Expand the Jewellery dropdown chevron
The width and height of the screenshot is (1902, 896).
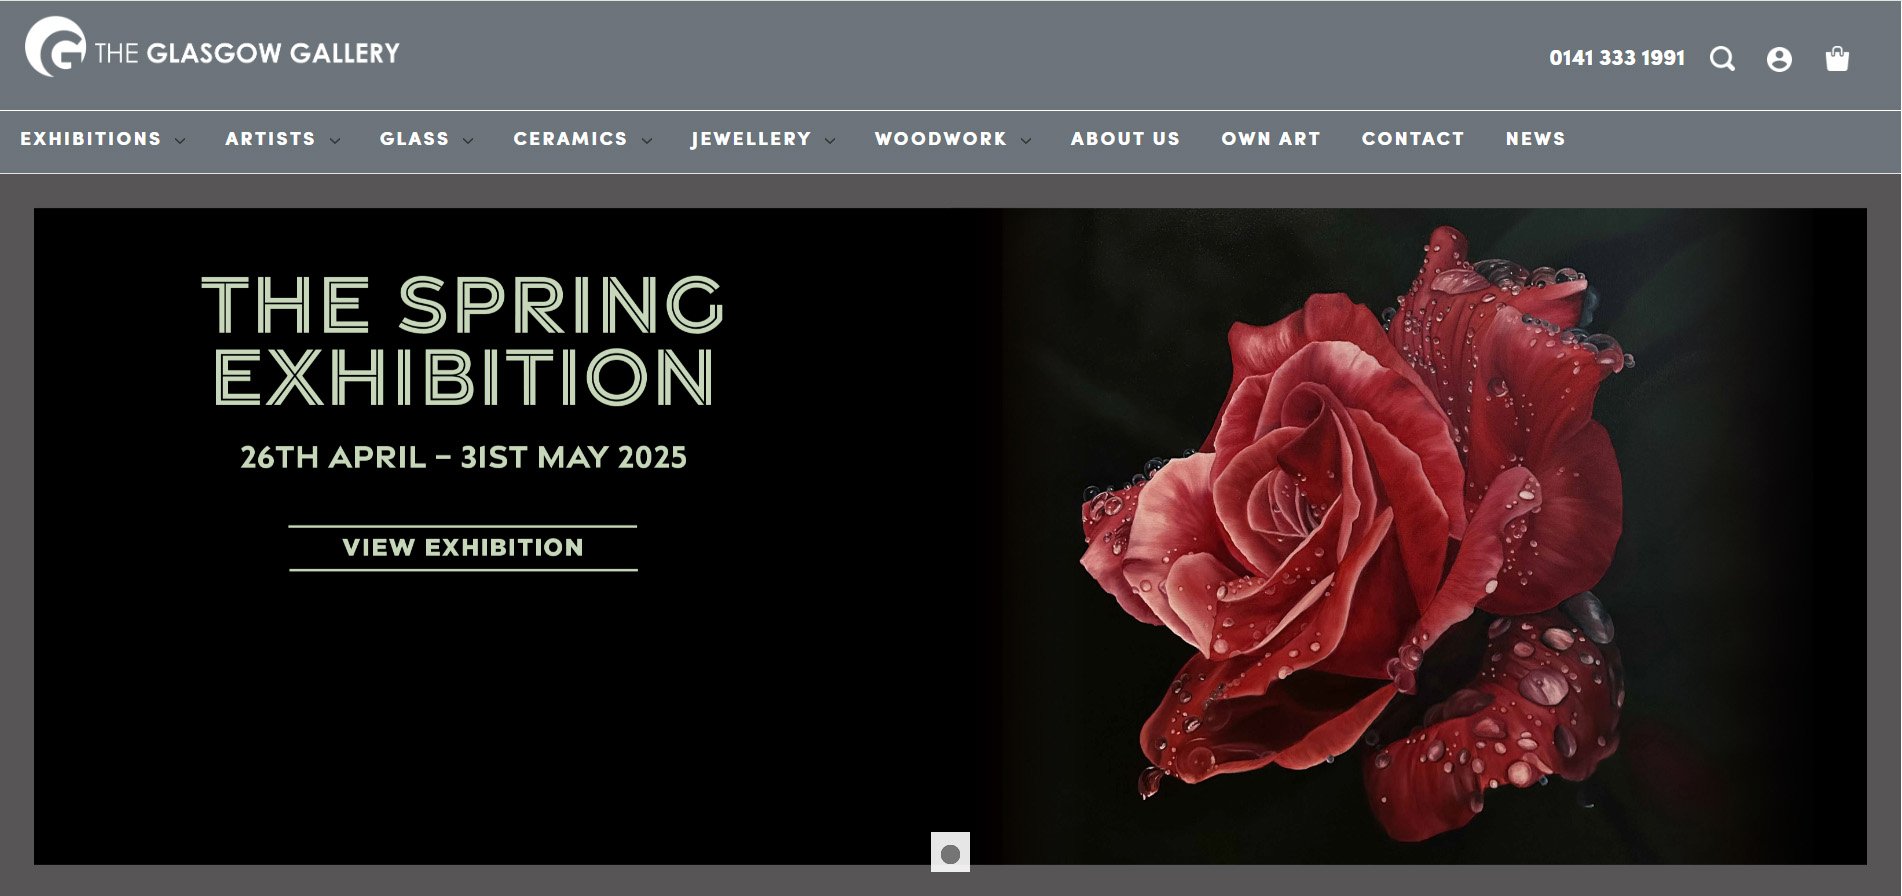[830, 141]
